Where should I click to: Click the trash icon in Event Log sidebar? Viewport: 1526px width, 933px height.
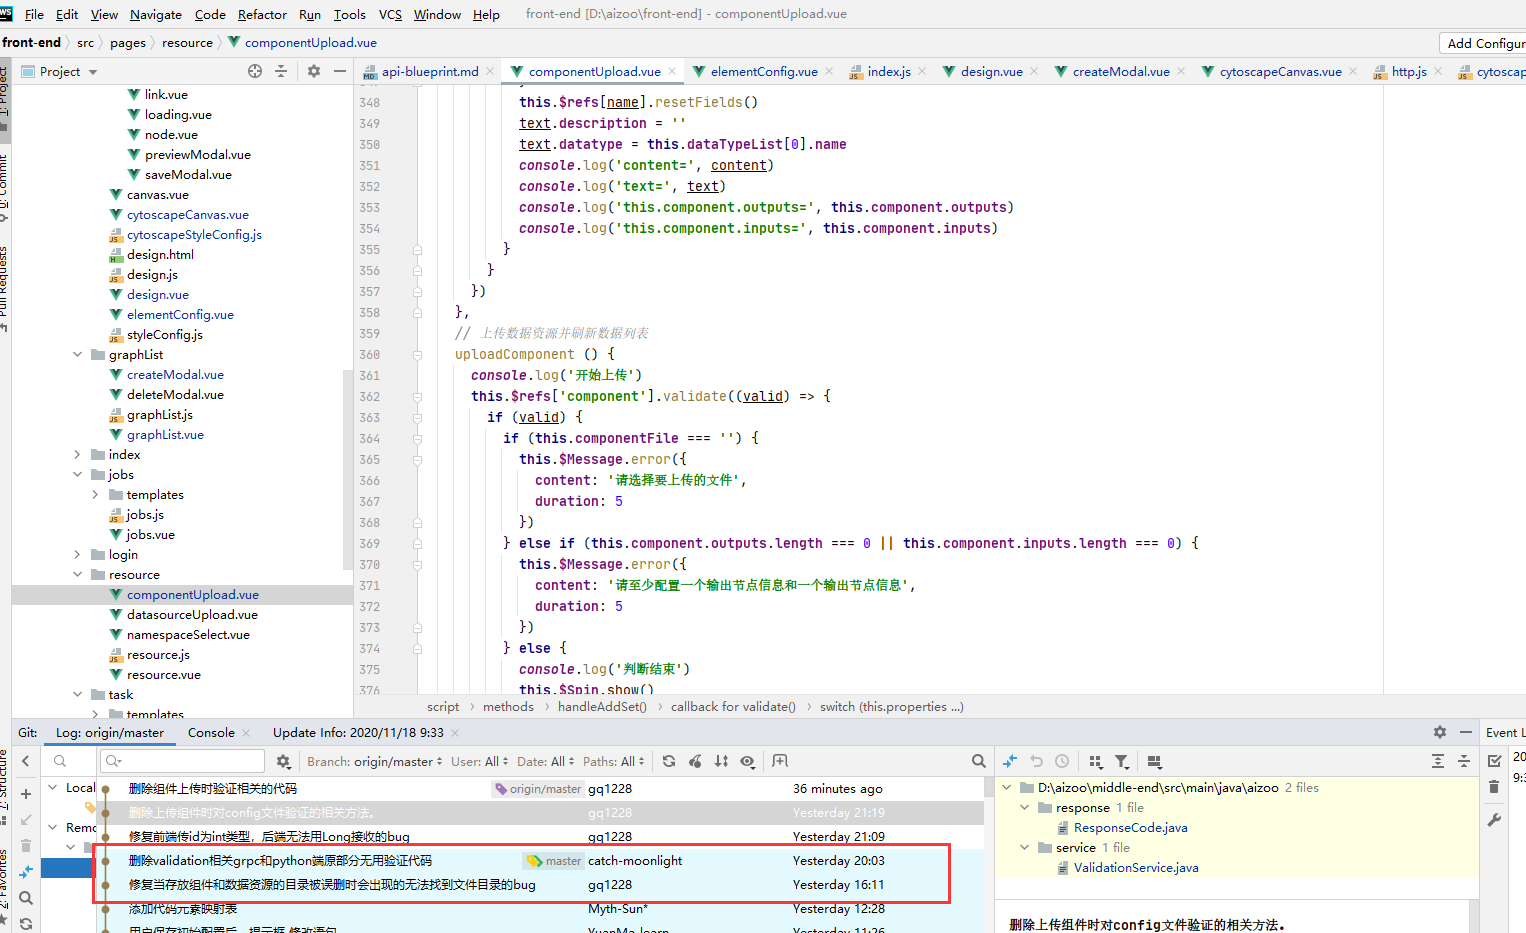1494,787
